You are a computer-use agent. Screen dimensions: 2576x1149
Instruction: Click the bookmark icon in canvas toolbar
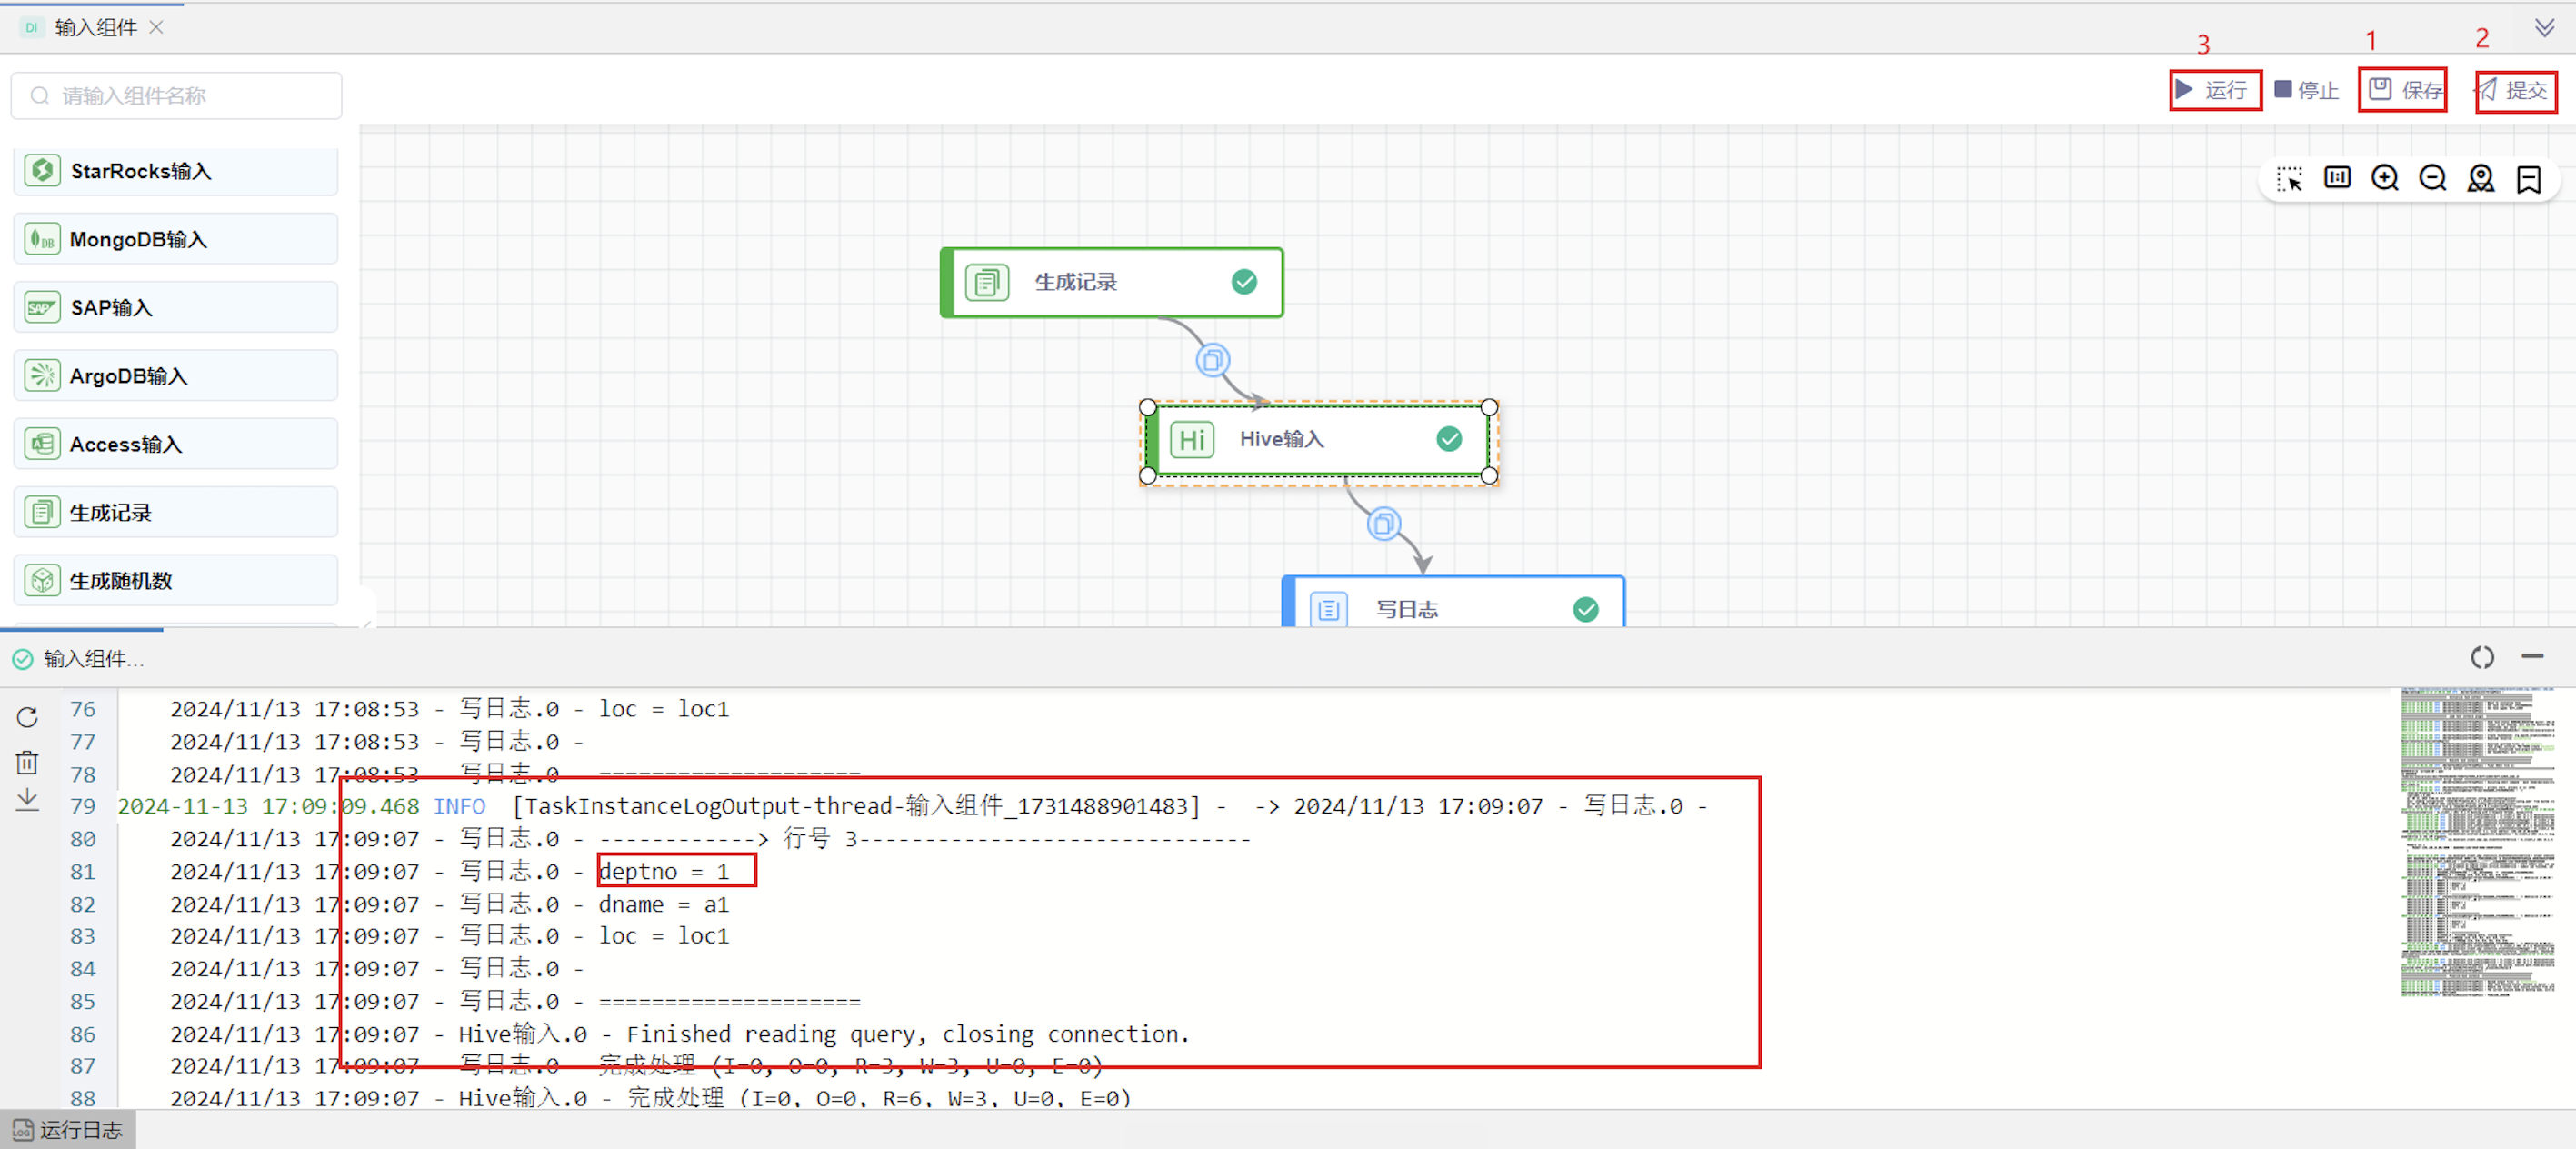tap(2528, 178)
